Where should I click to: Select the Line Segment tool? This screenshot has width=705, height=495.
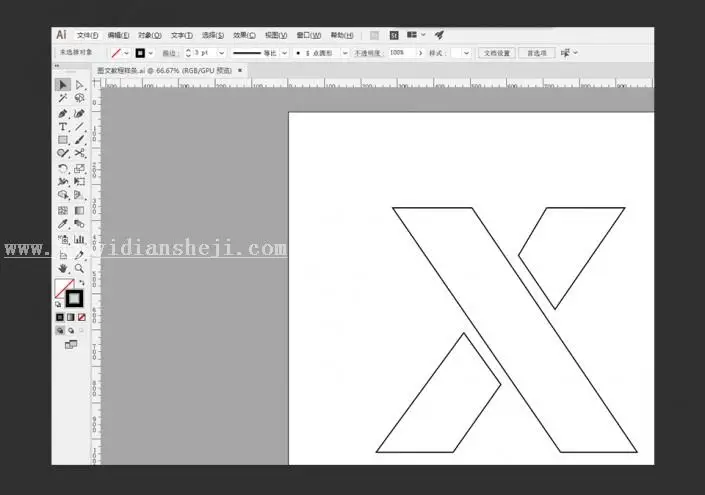click(80, 127)
